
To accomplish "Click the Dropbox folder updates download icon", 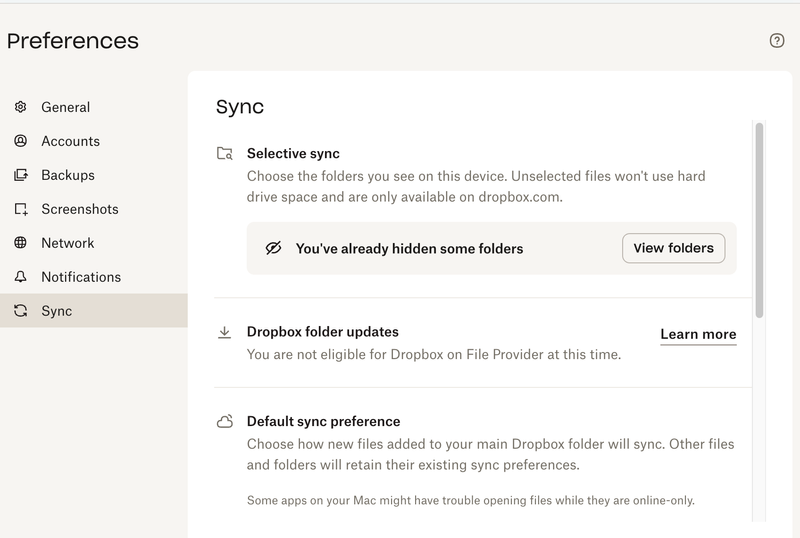I will click(x=225, y=332).
